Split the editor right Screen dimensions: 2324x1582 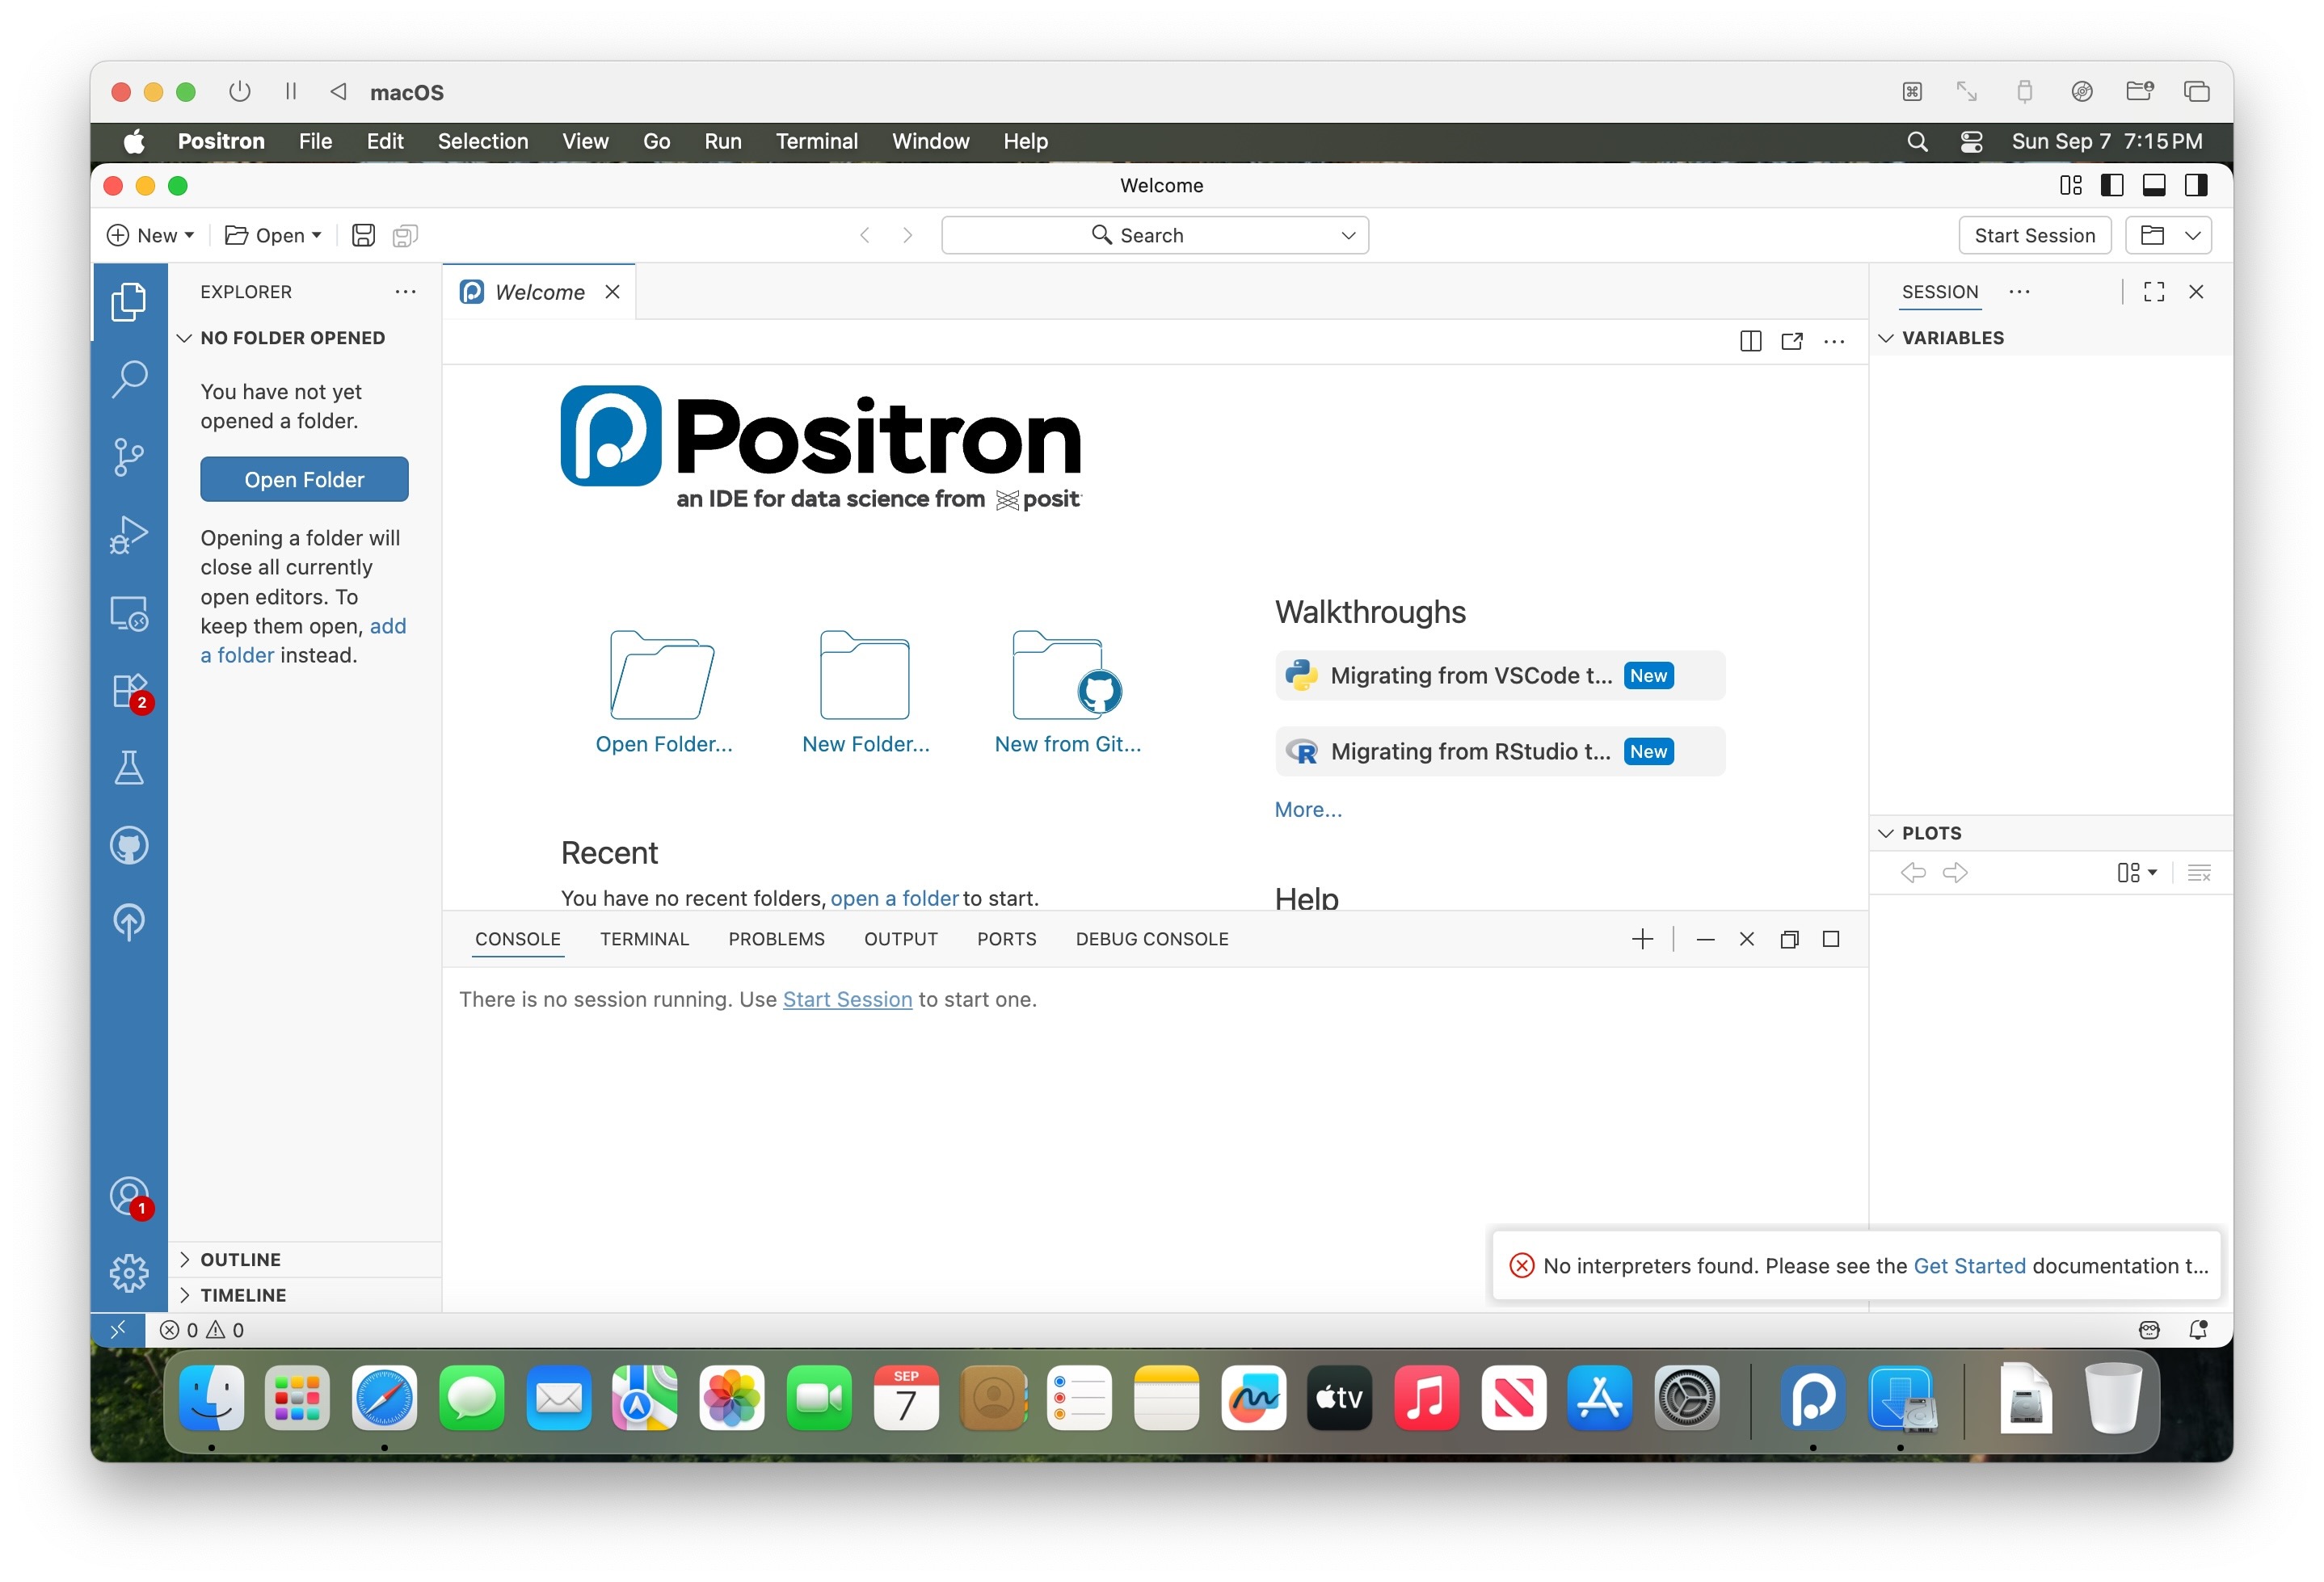(x=1750, y=341)
